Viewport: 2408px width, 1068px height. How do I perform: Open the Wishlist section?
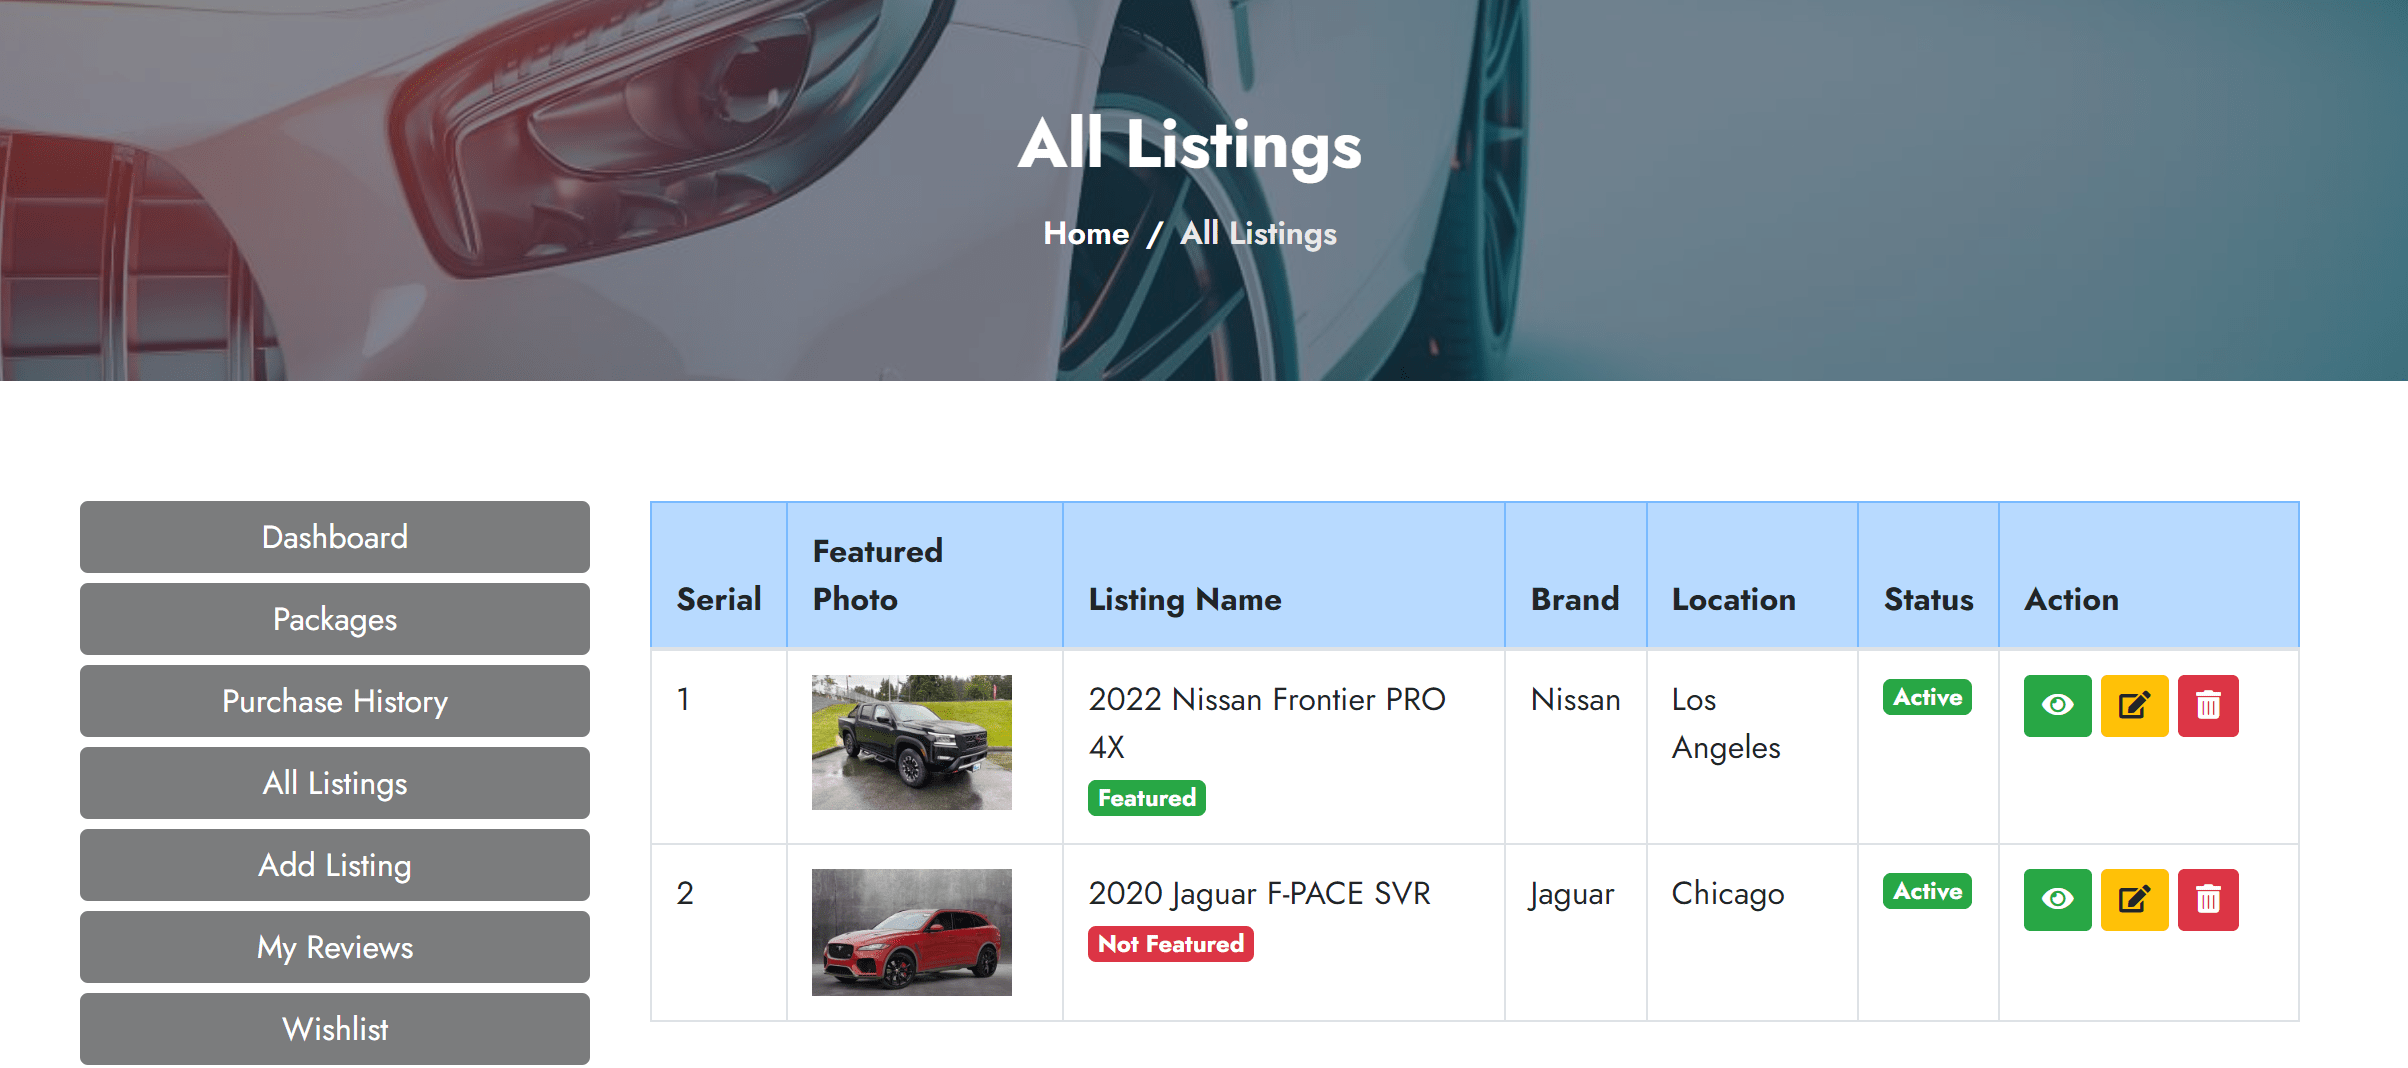[334, 1029]
